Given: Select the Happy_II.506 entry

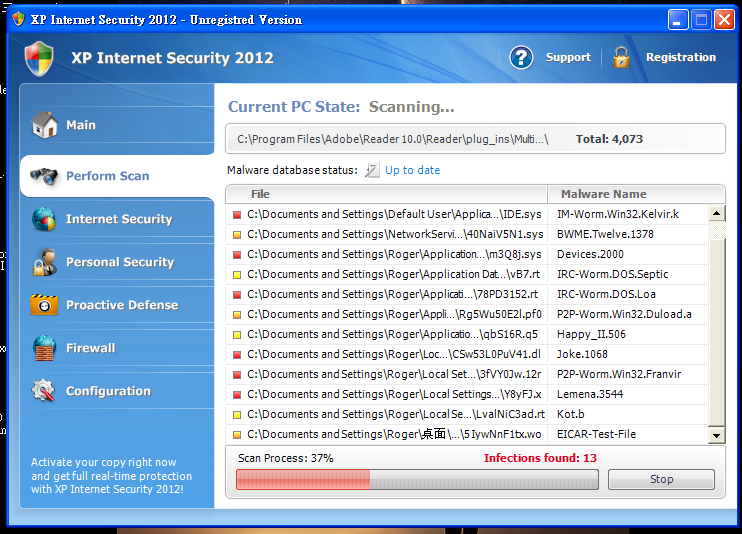Looking at the screenshot, I should [591, 334].
